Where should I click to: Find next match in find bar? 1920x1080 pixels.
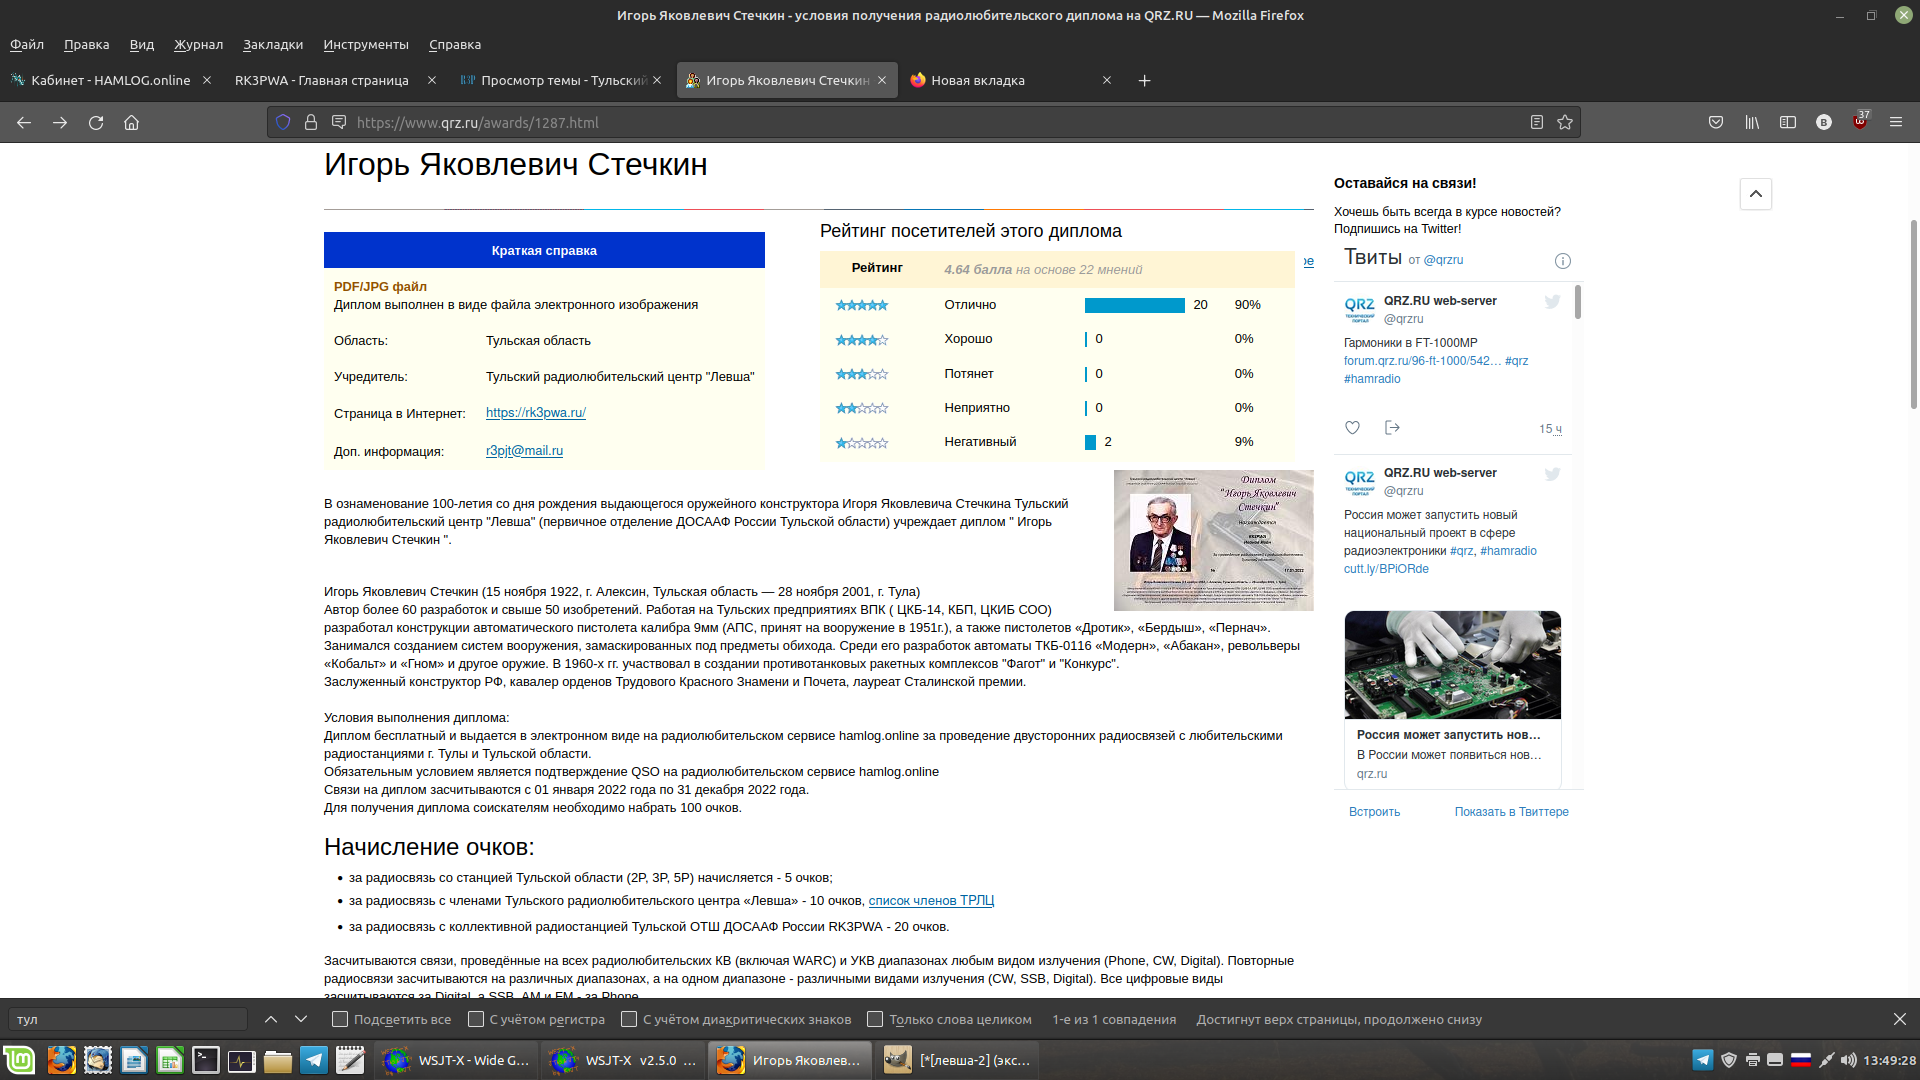pyautogui.click(x=301, y=1019)
